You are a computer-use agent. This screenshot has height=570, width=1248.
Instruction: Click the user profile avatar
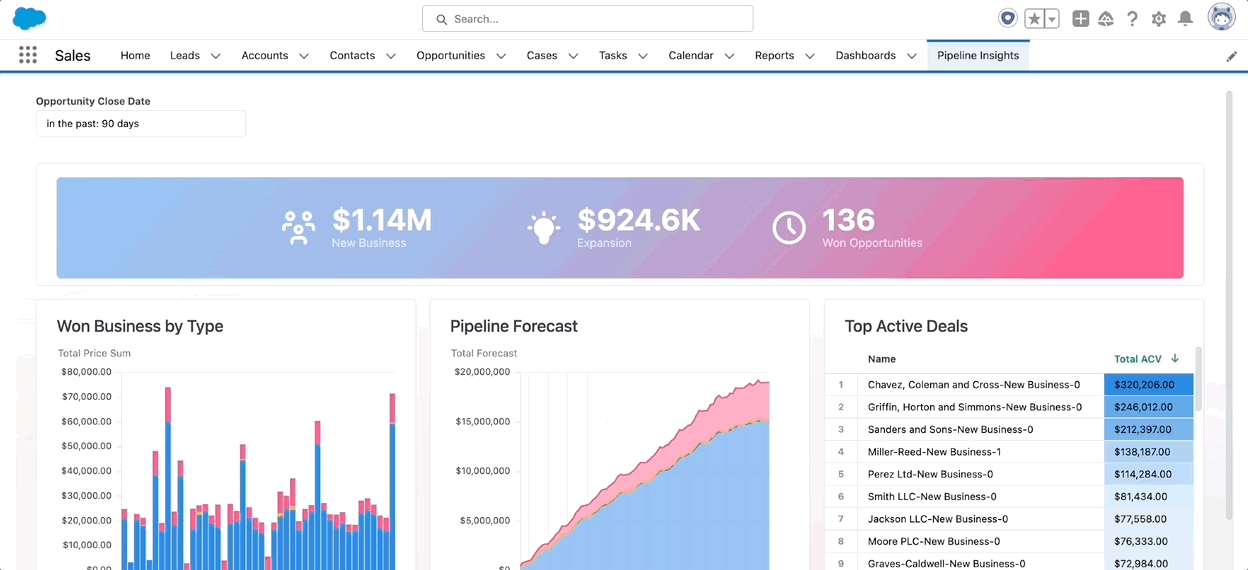tap(1222, 18)
